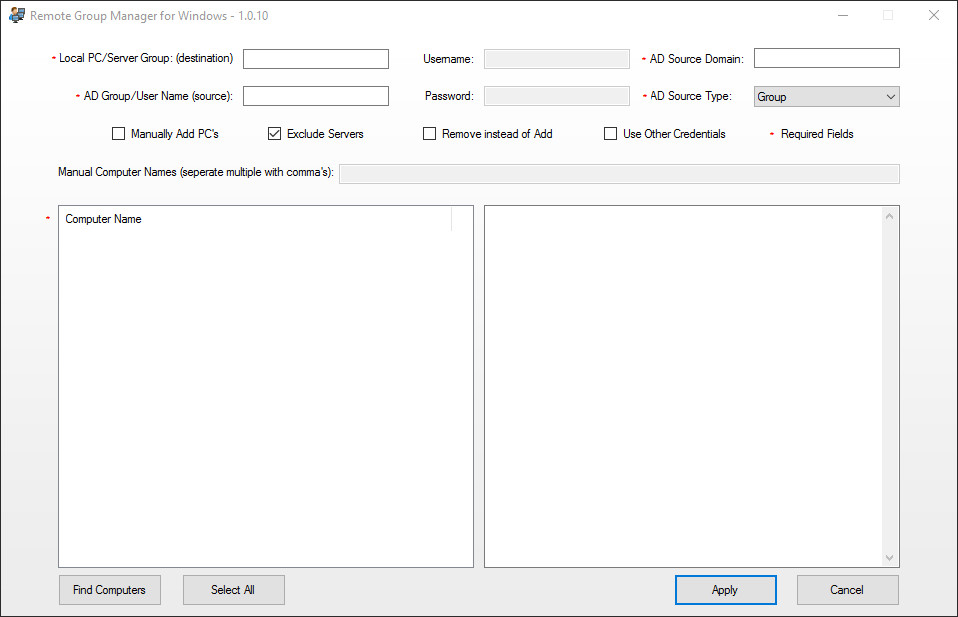Click the Apply button
The height and width of the screenshot is (617, 958).
(726, 590)
